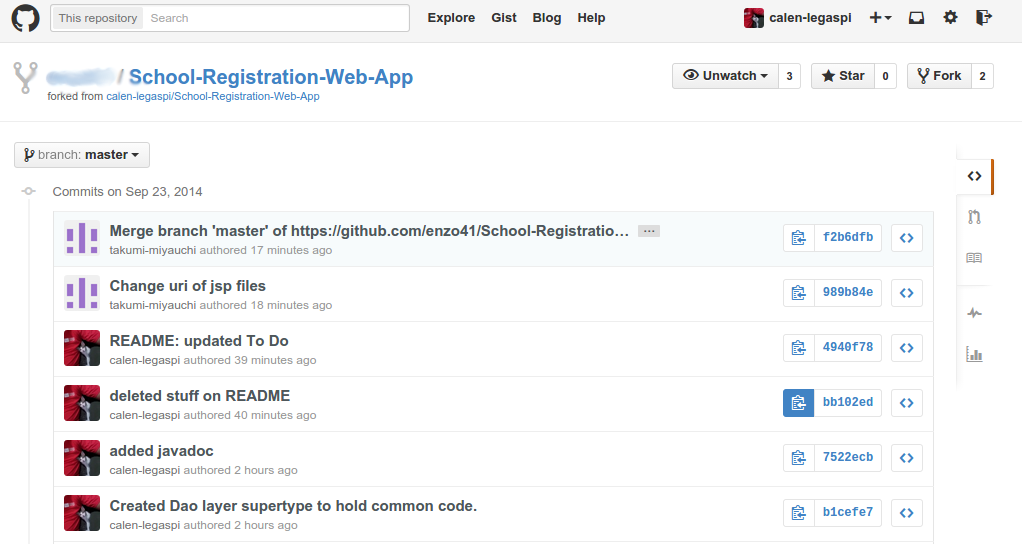The width and height of the screenshot is (1022, 544).
Task: Open Blog in top navigation
Action: point(547,18)
